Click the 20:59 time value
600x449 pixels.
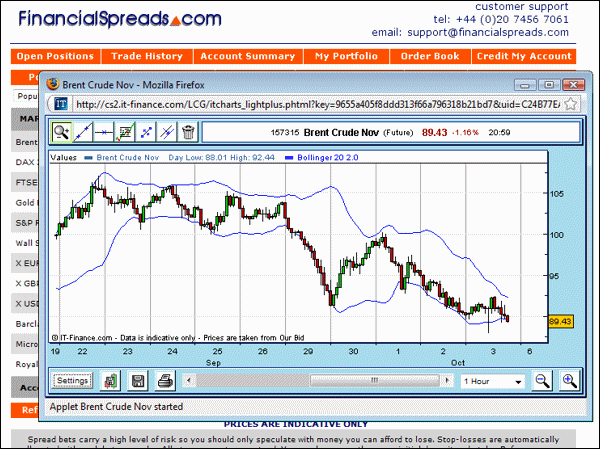coord(499,132)
